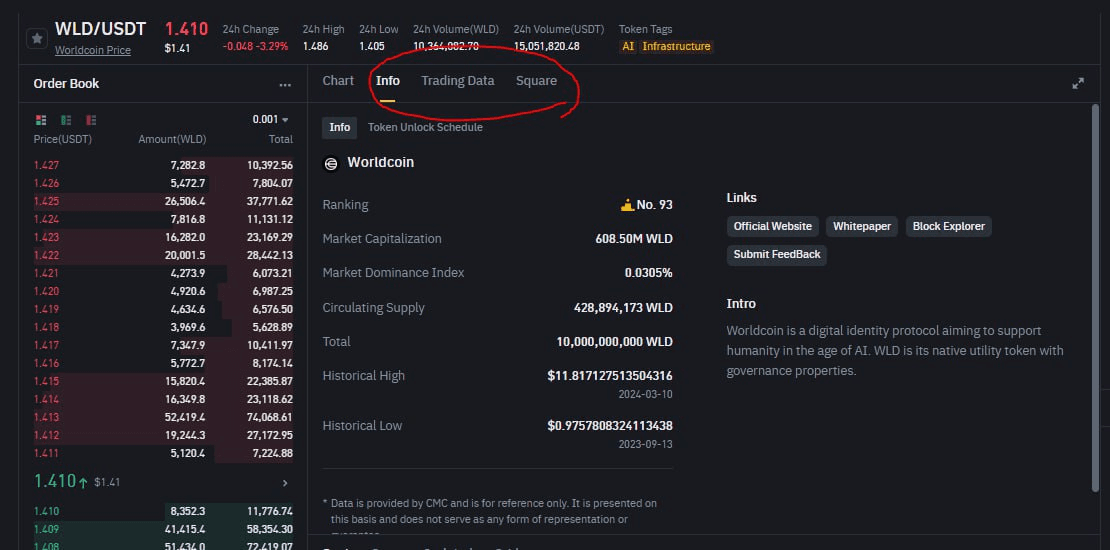
Task: Open the Token Unlock Schedule sub-tab
Action: click(x=425, y=127)
